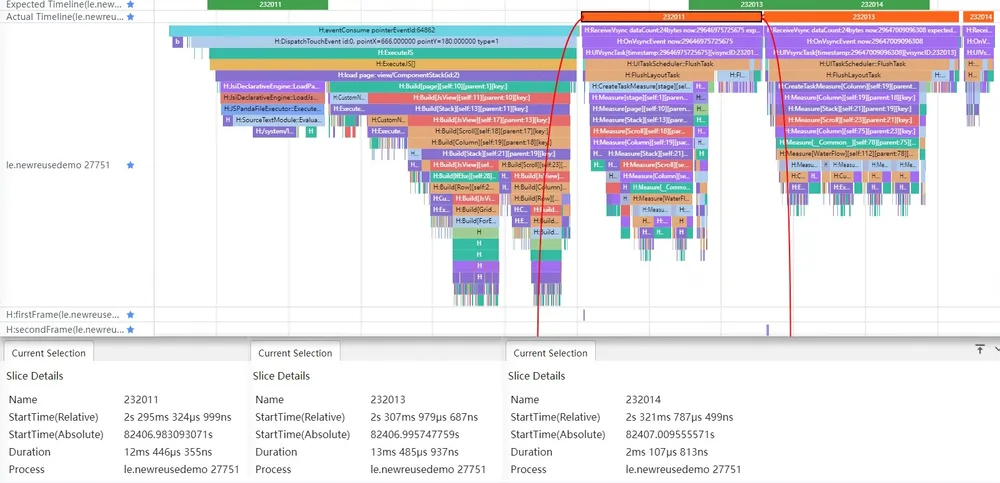Click the star next to H:firstFrame row

click(130, 315)
